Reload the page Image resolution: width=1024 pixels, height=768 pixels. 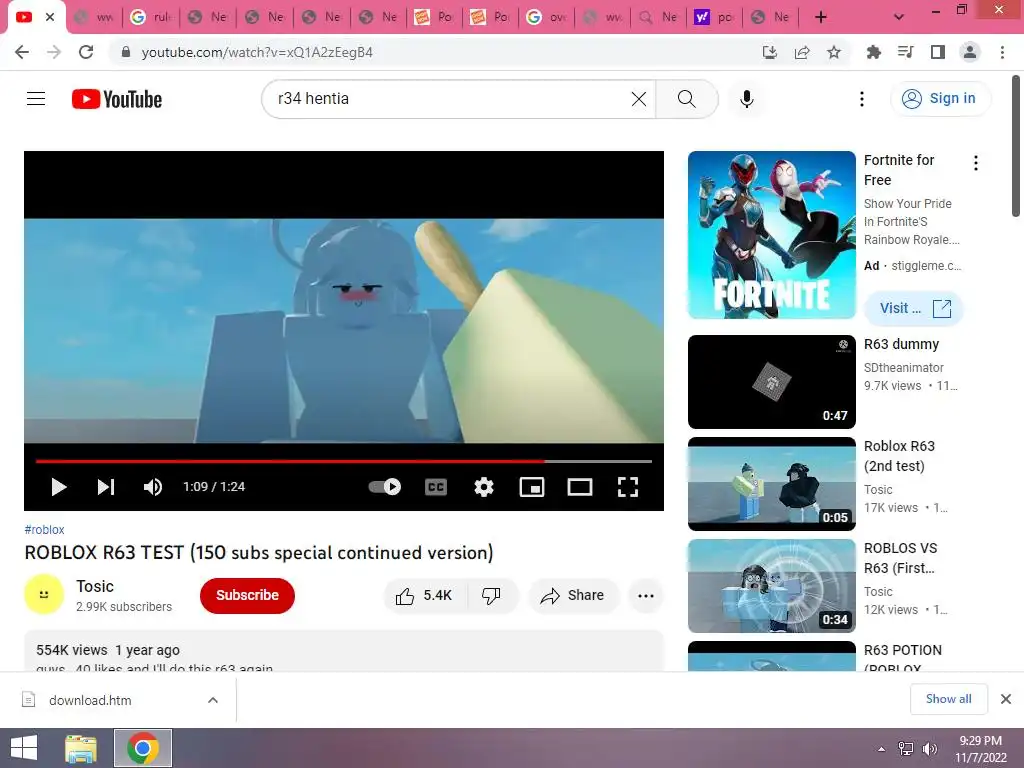click(x=86, y=52)
